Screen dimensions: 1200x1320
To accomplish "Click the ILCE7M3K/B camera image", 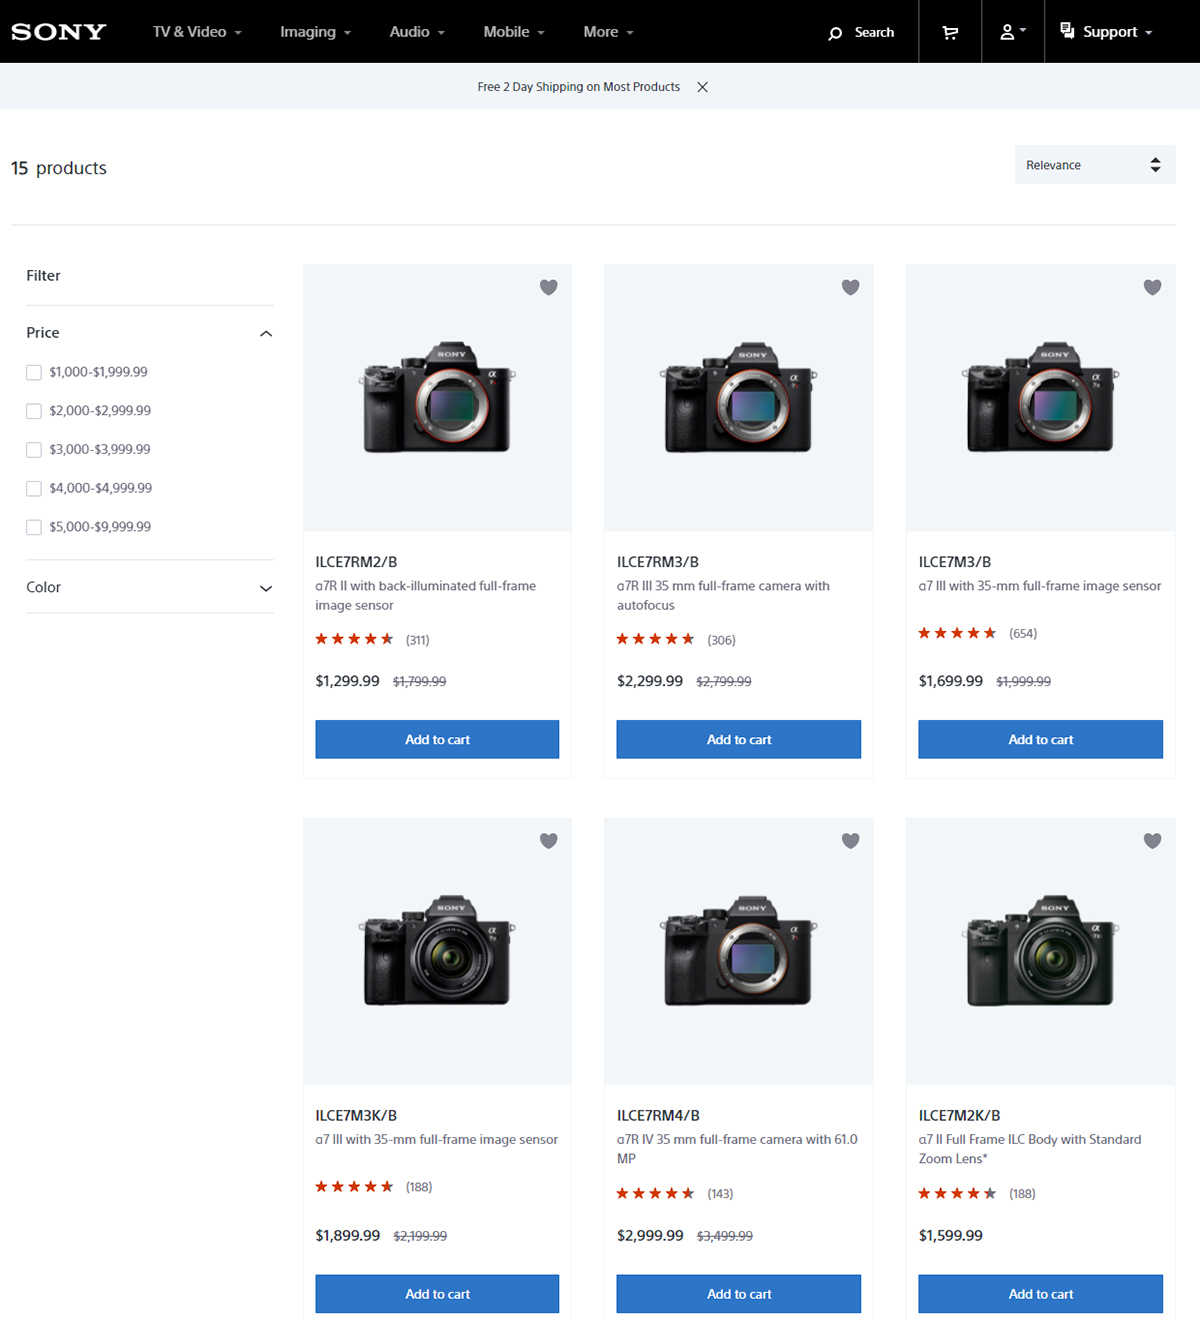I will point(437,951).
